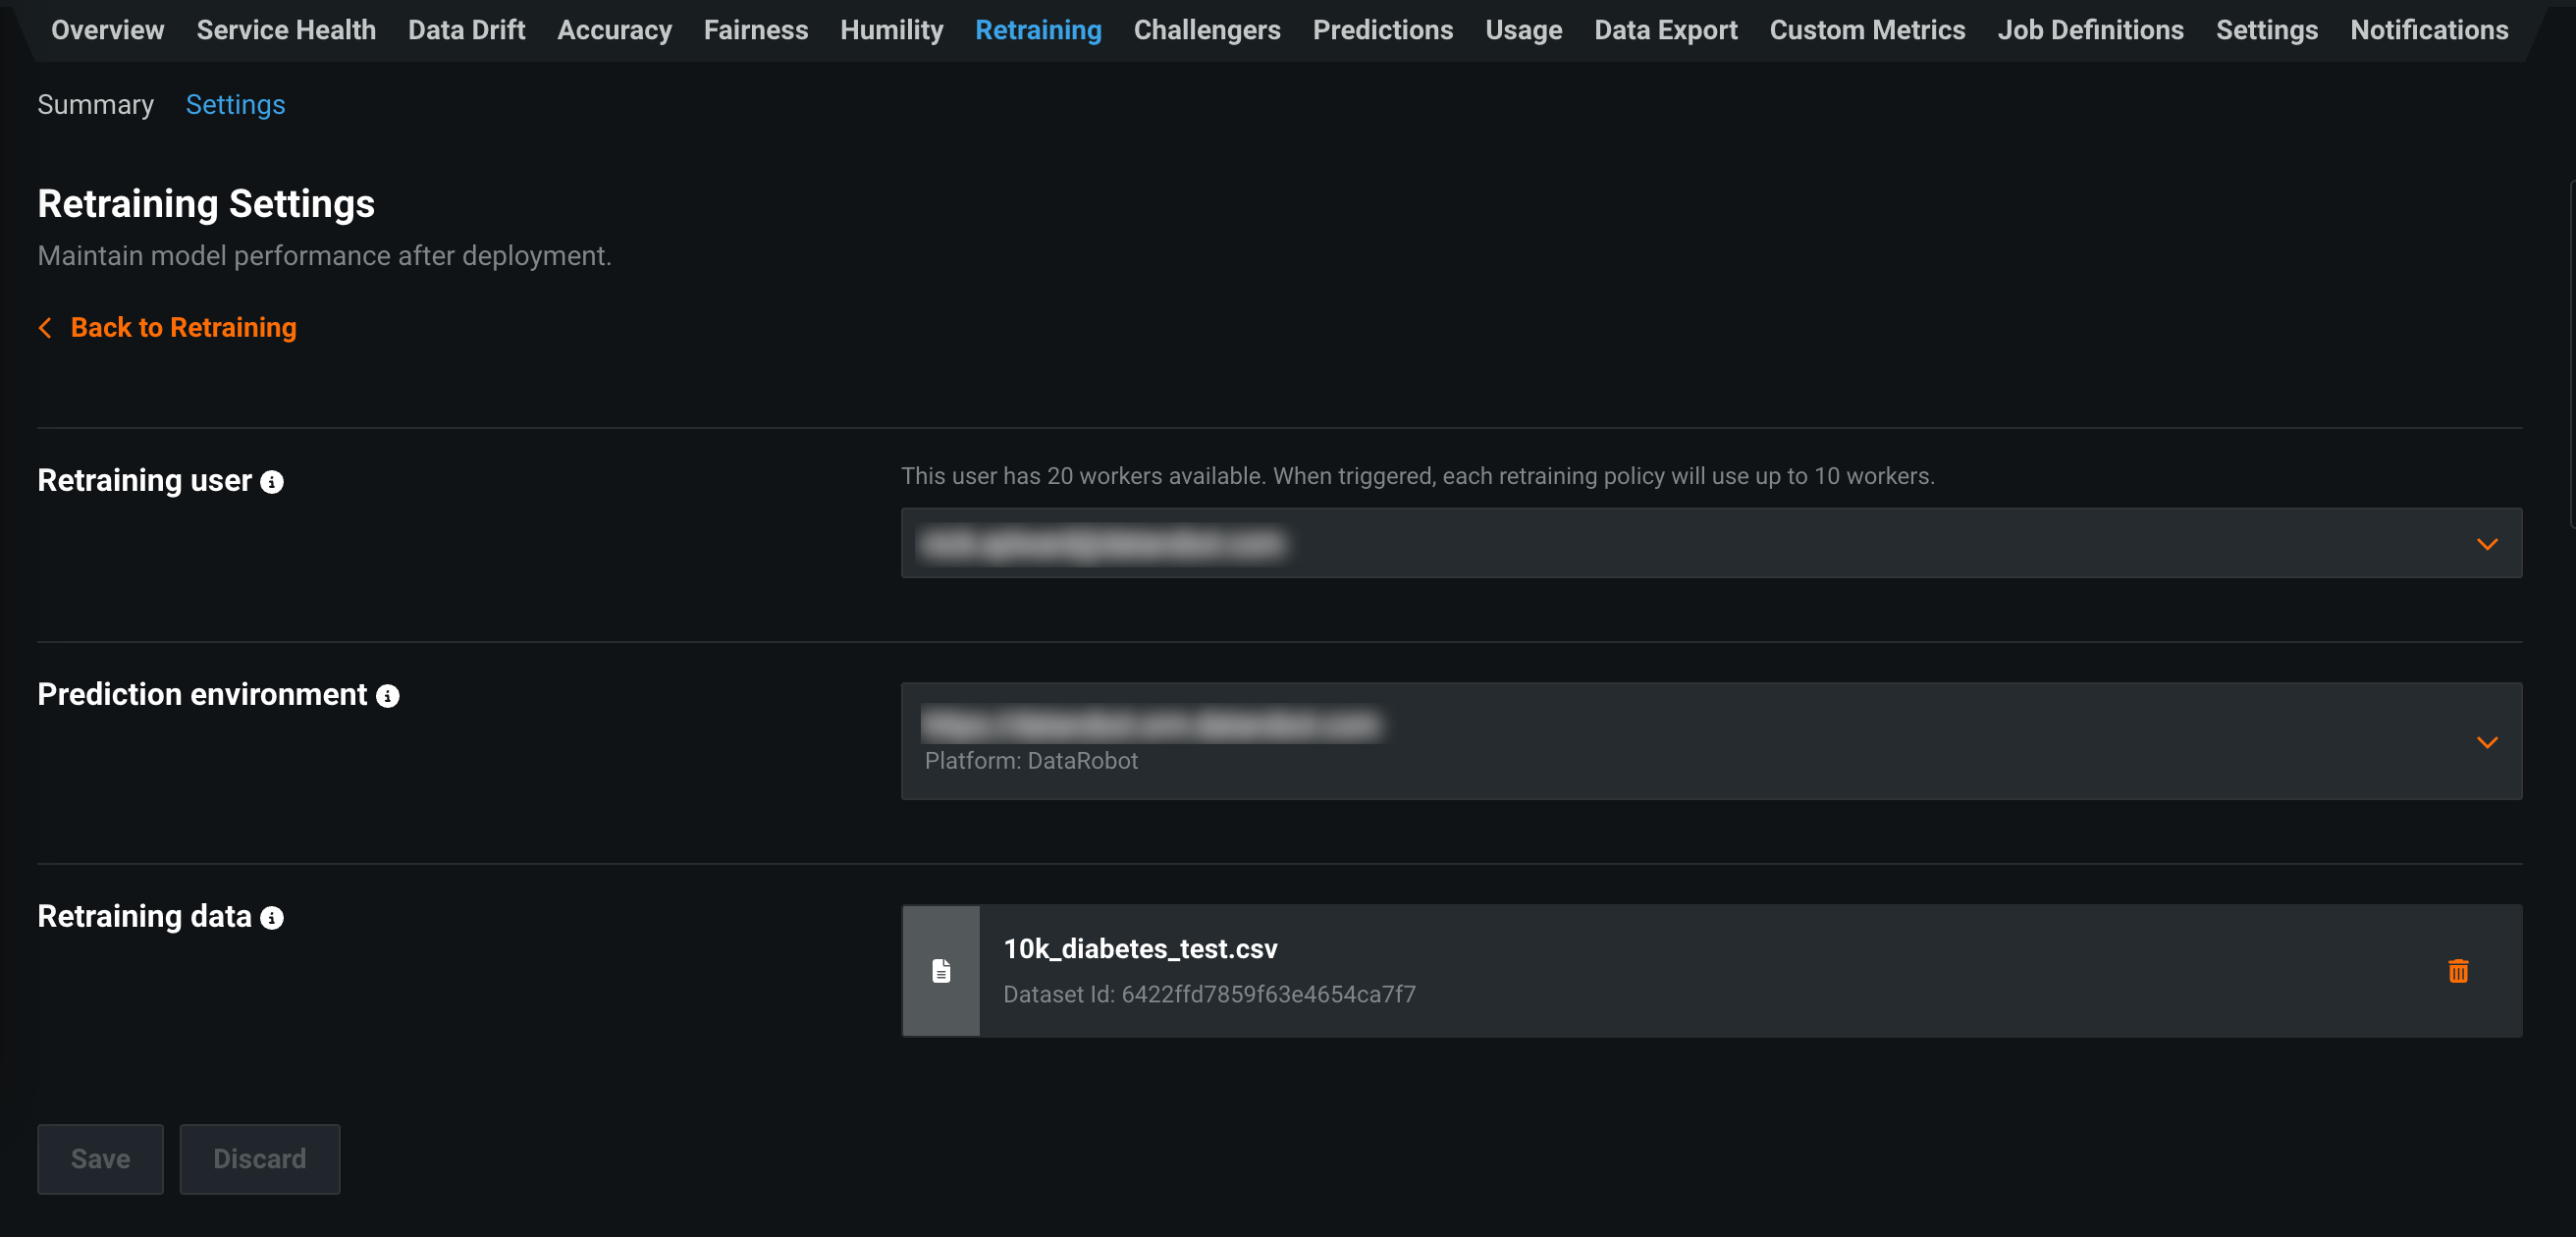
Task: Open the Job Definitions tab
Action: (2090, 30)
